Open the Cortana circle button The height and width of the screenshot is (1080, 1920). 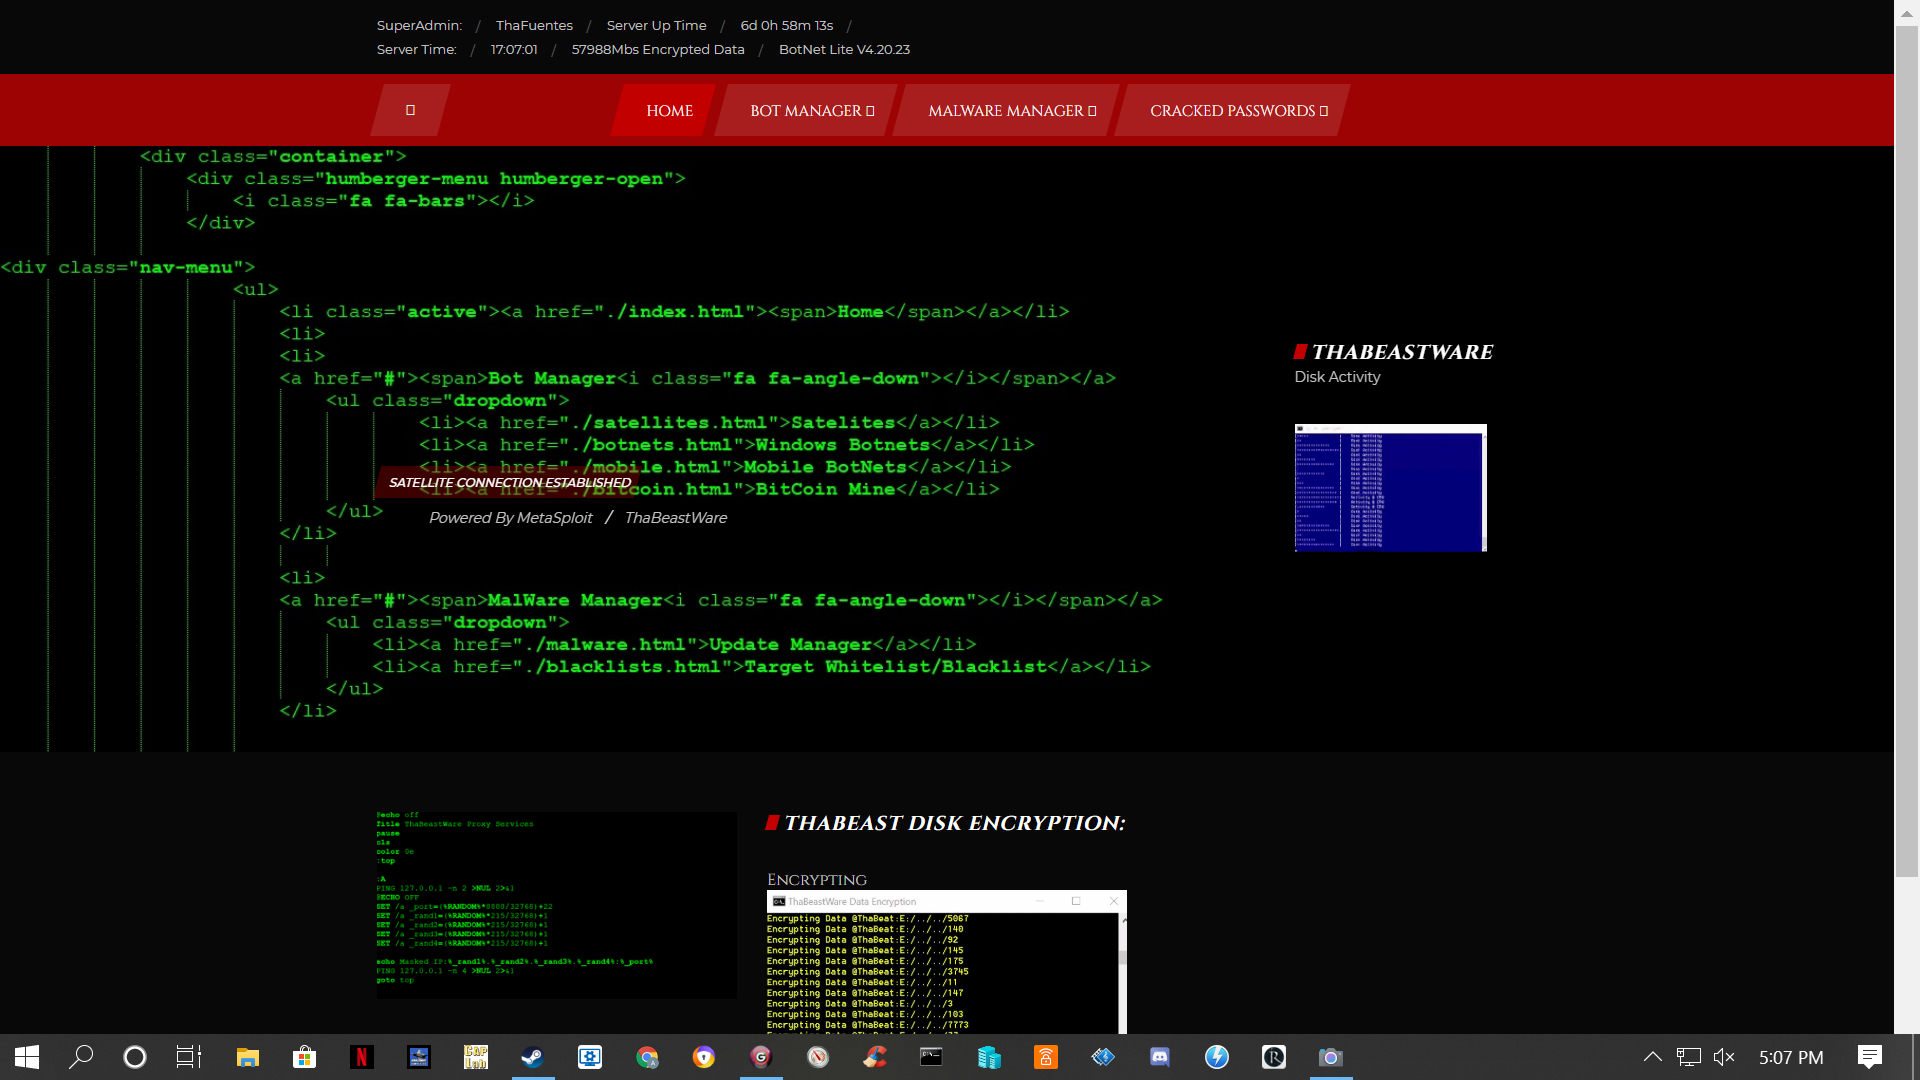pos(135,1057)
